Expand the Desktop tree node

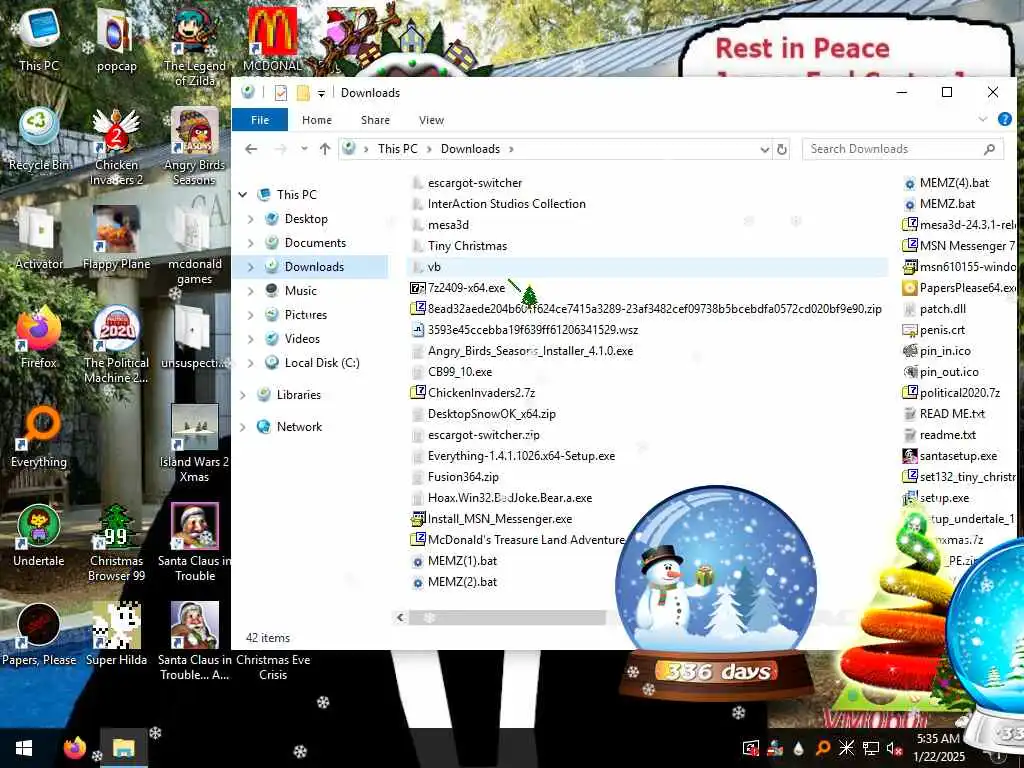[x=251, y=219]
